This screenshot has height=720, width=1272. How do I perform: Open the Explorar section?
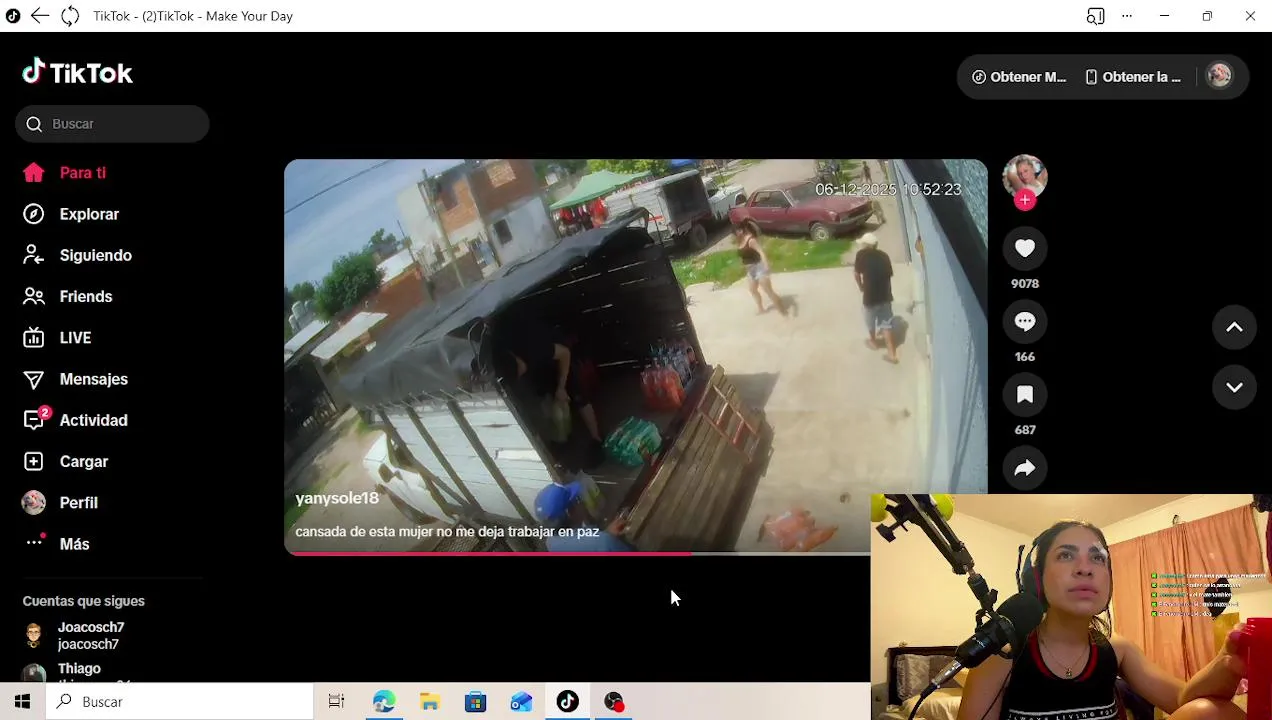(88, 214)
